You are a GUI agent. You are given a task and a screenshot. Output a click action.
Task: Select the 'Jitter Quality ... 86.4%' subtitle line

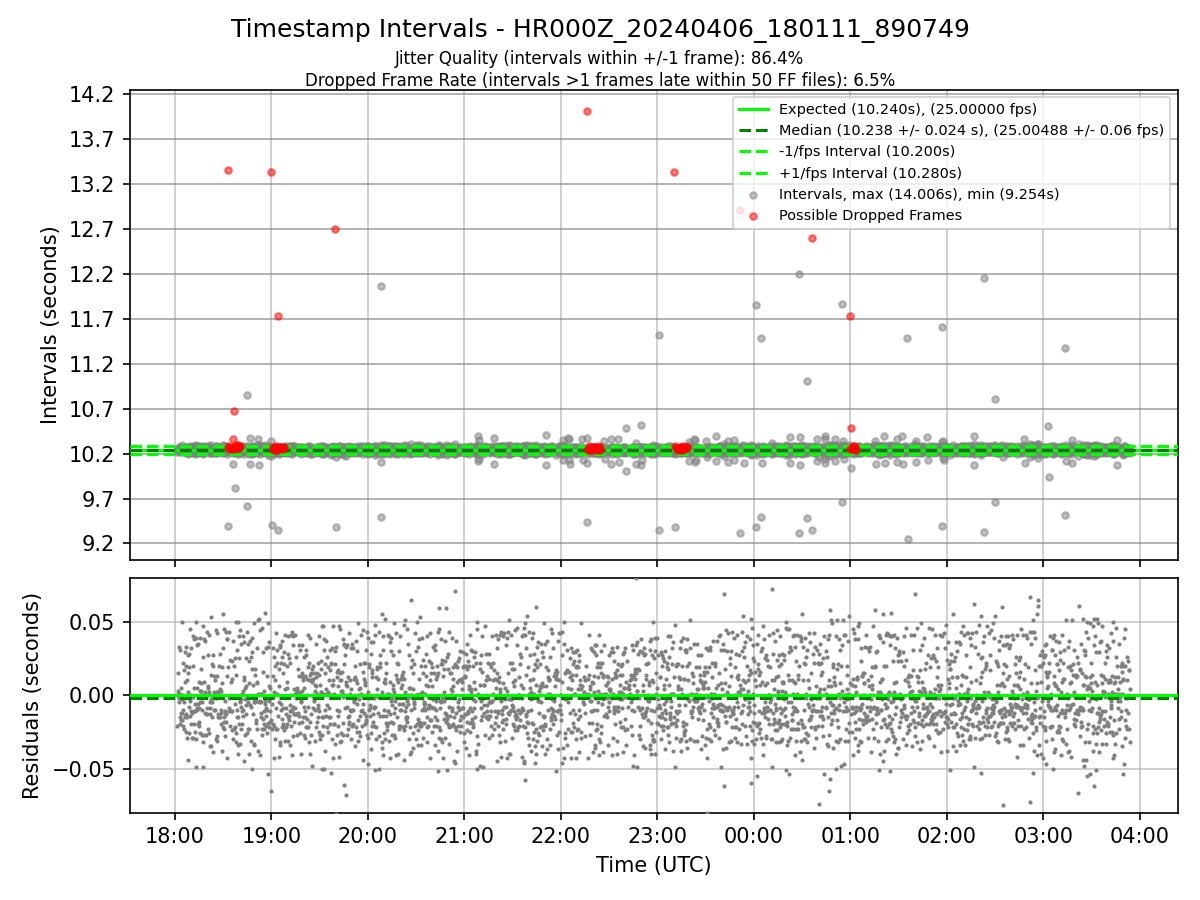tap(599, 58)
